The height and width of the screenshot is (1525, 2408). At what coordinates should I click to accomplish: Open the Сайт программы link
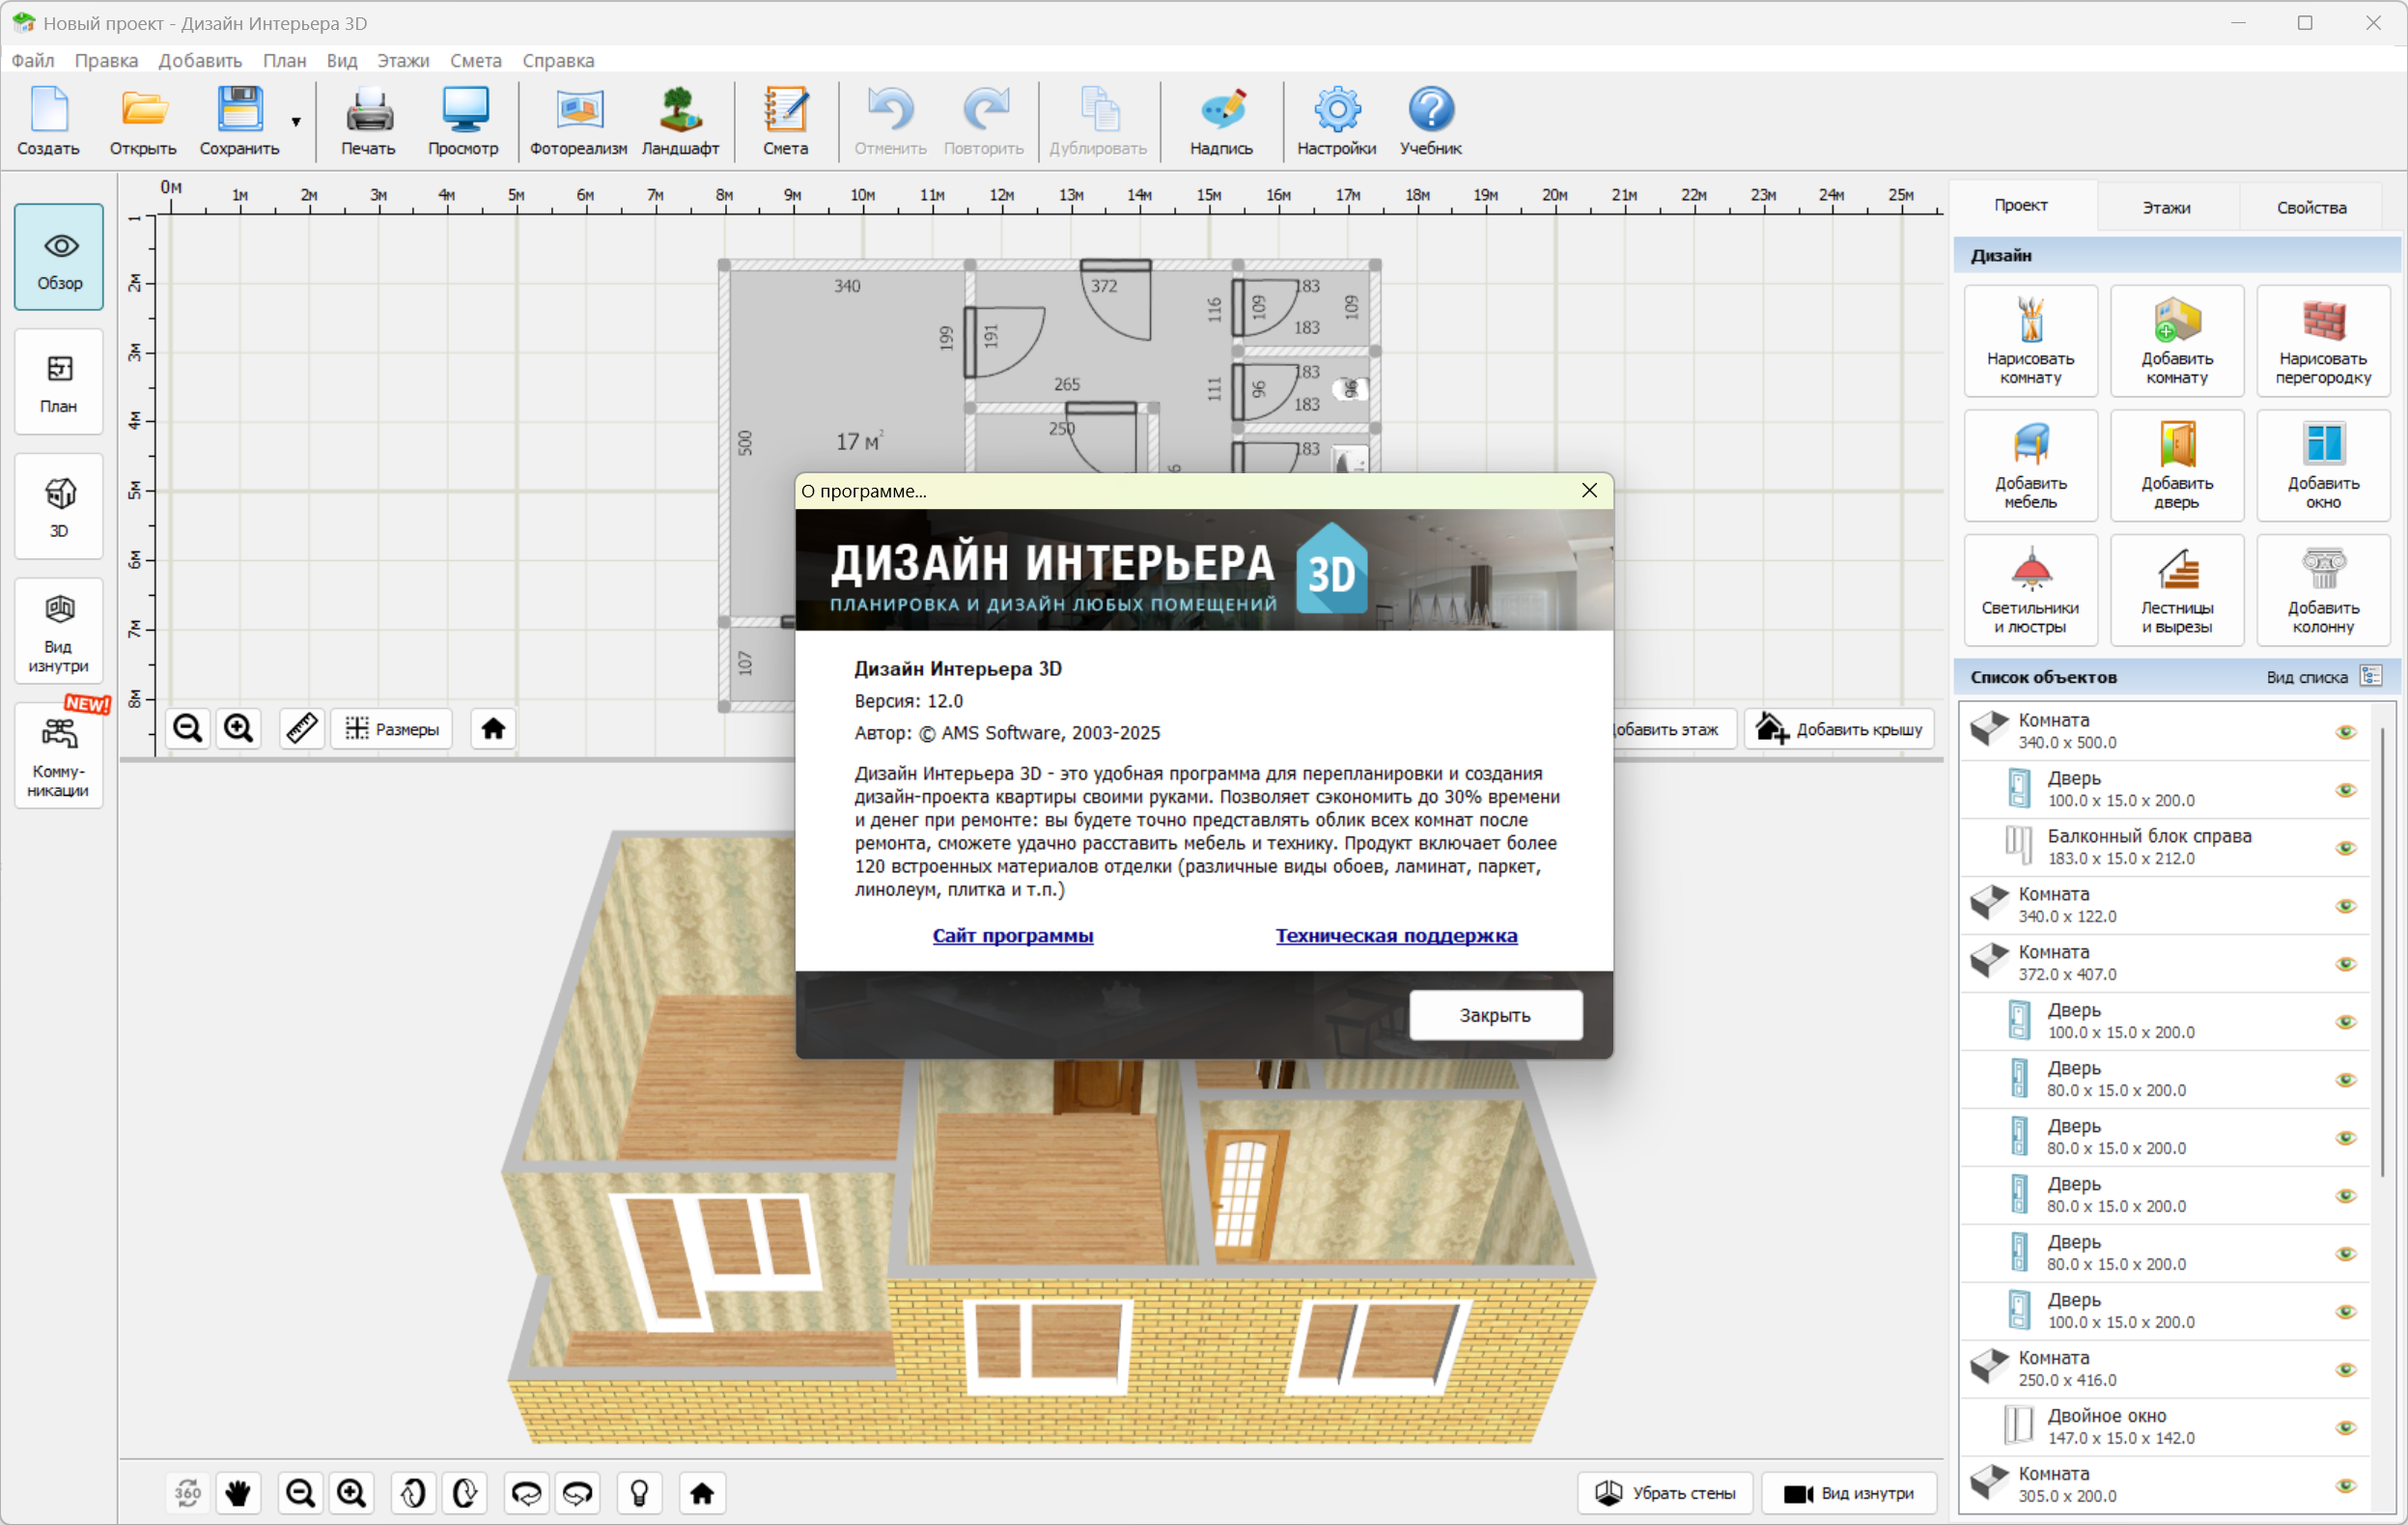[1012, 935]
